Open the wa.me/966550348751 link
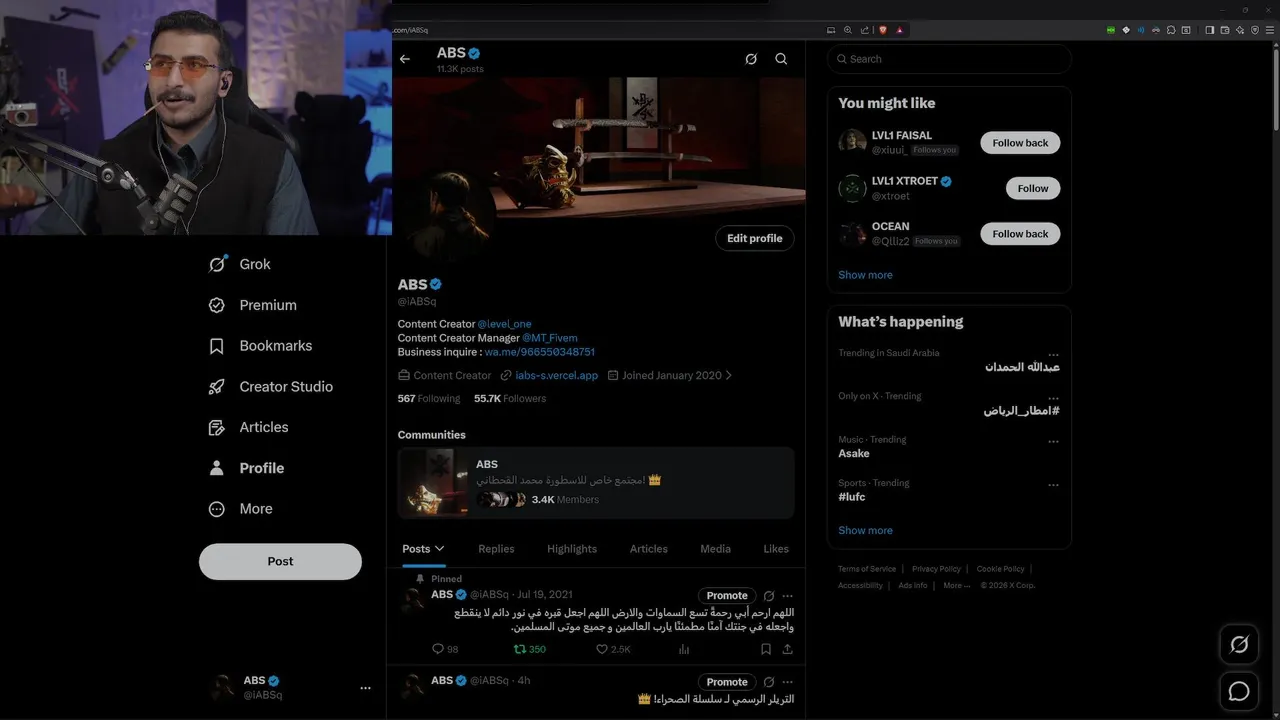This screenshot has width=1280, height=720. click(540, 352)
